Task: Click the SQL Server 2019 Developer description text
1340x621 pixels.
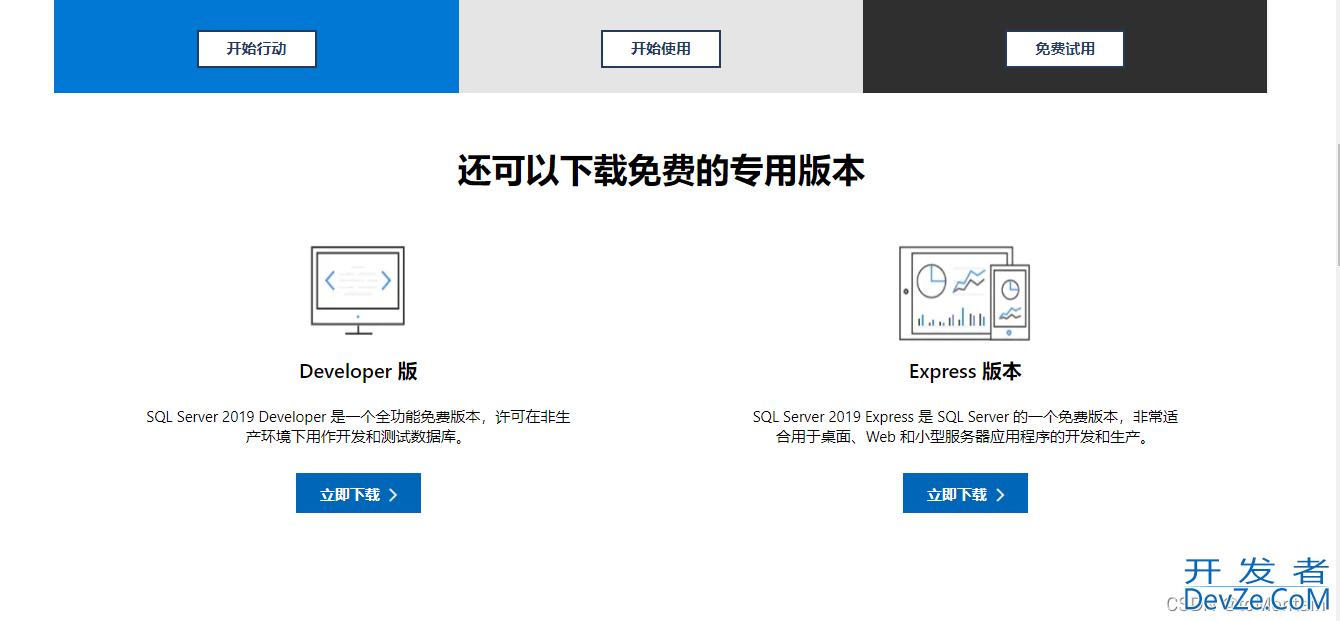Action: click(358, 427)
